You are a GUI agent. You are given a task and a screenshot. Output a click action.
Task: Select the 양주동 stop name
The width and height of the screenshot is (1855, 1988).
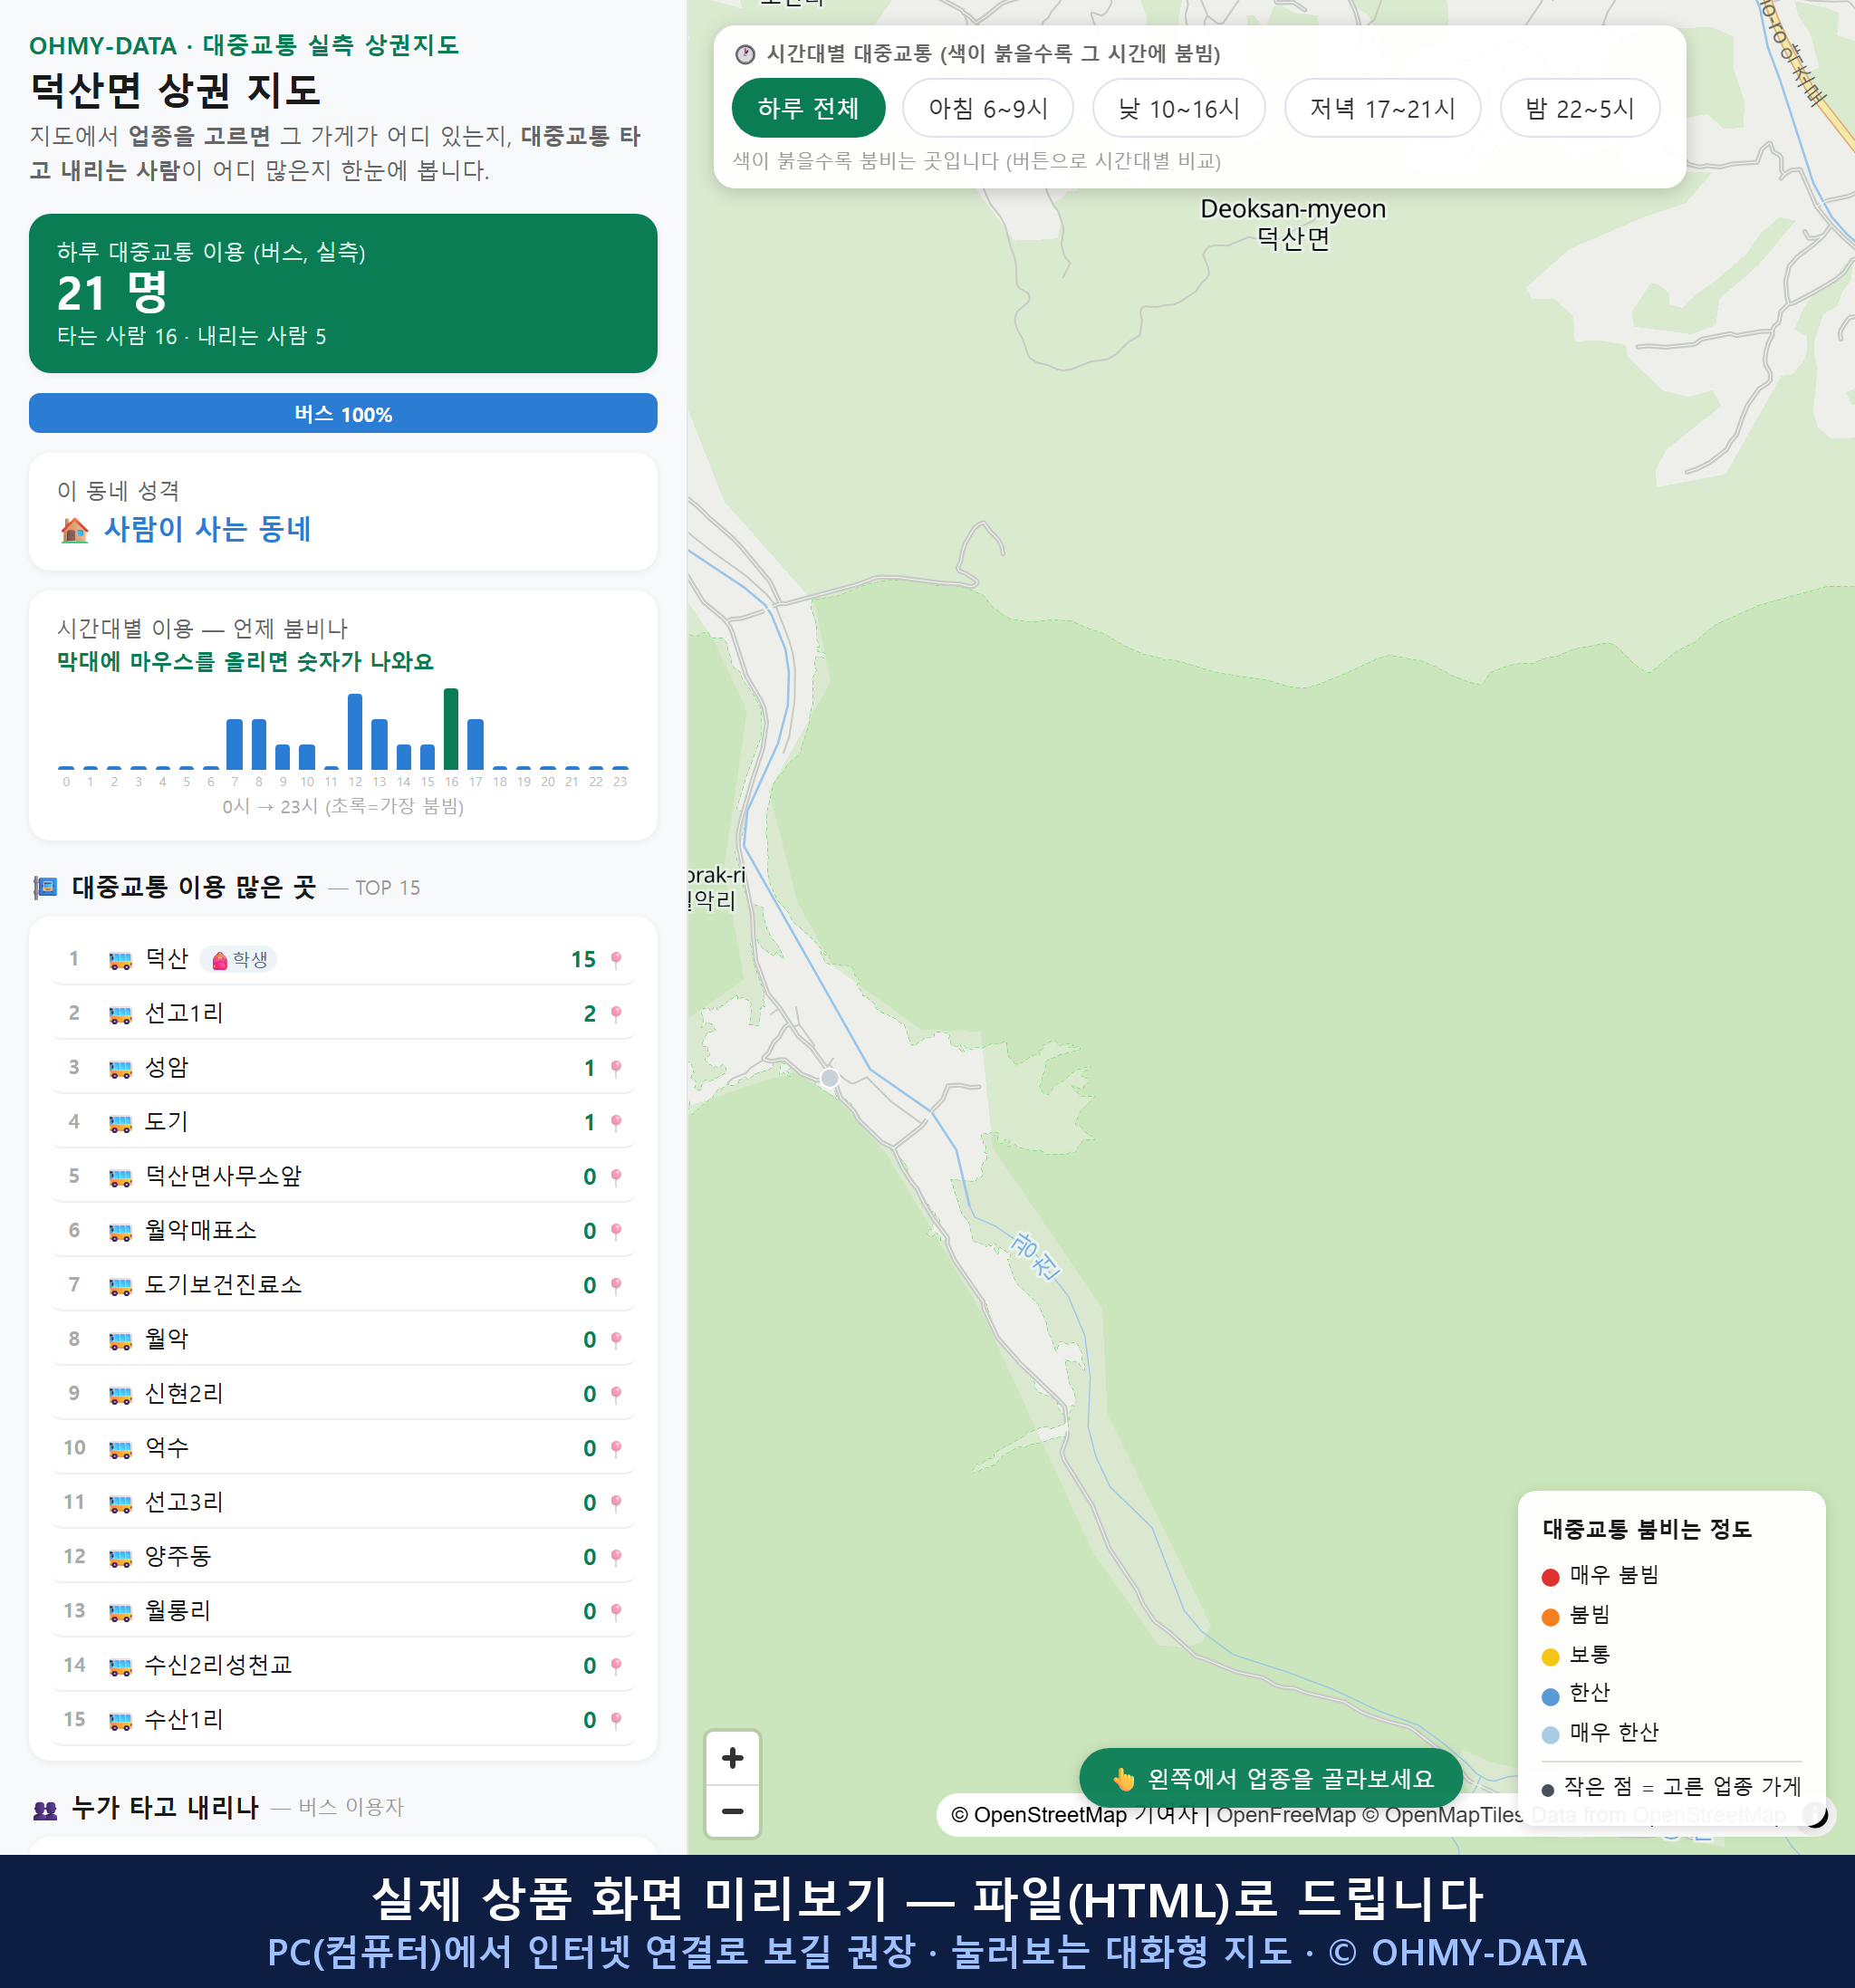tap(178, 1556)
